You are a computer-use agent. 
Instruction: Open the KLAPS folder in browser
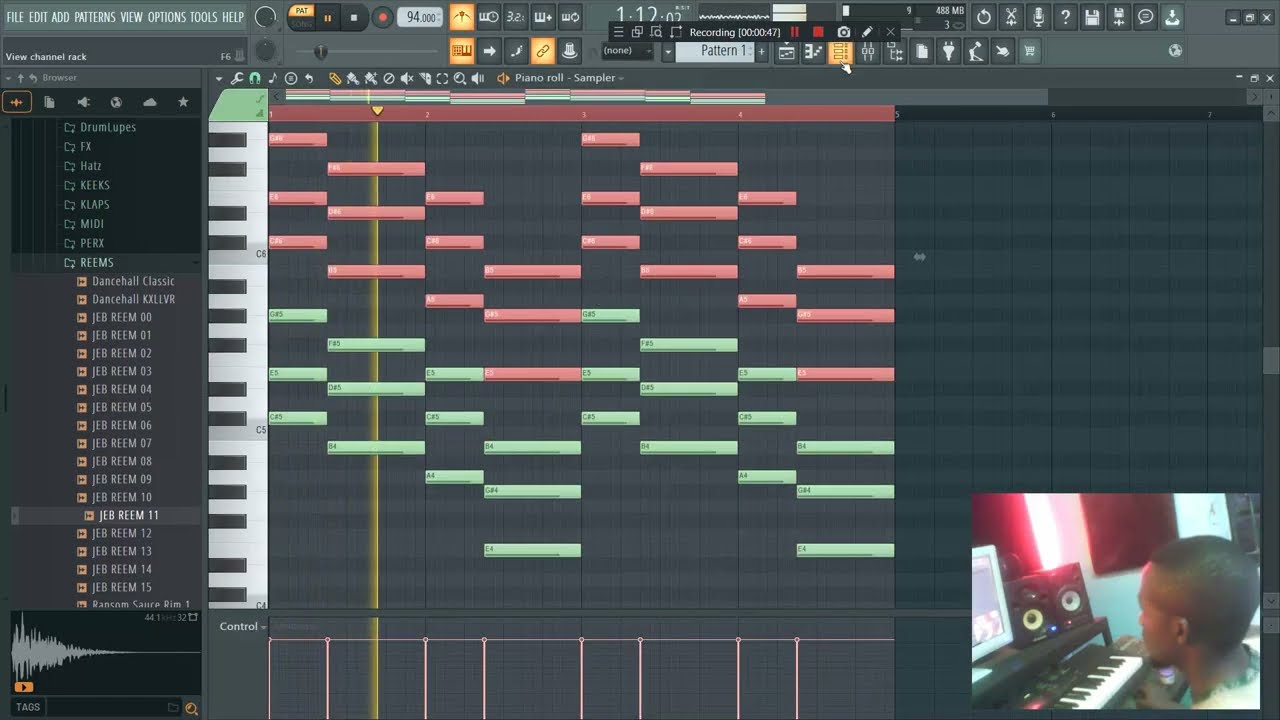(94, 205)
